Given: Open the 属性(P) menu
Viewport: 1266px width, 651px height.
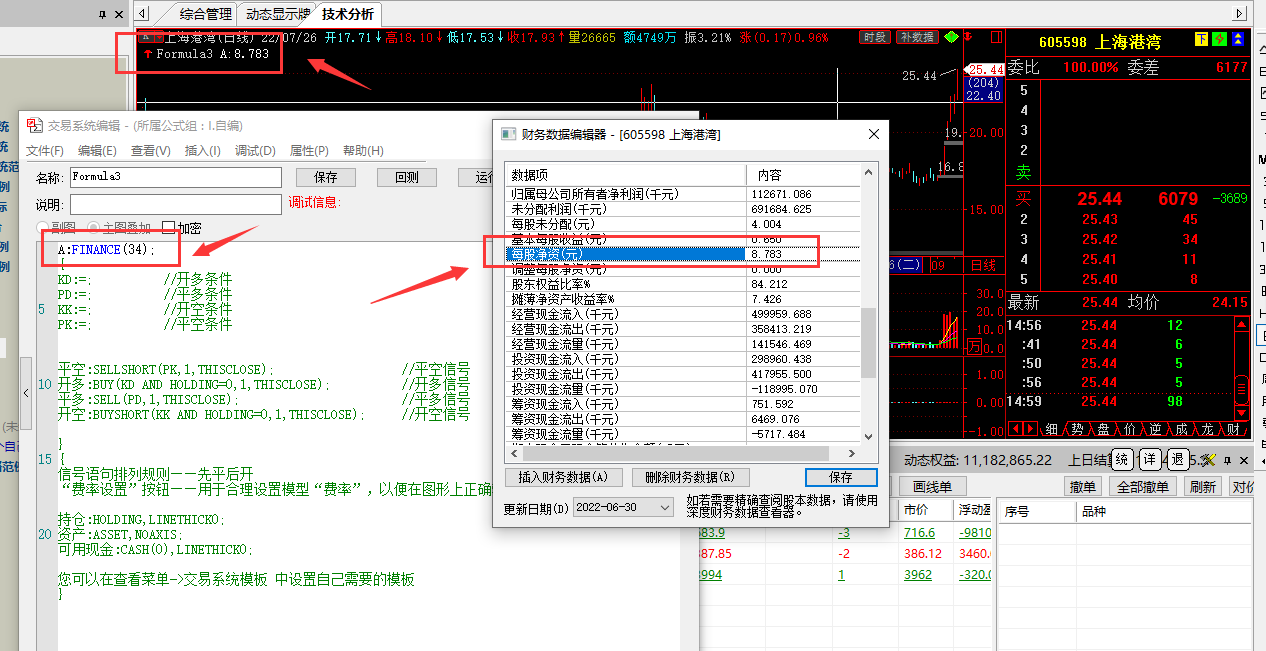Looking at the screenshot, I should pos(309,151).
